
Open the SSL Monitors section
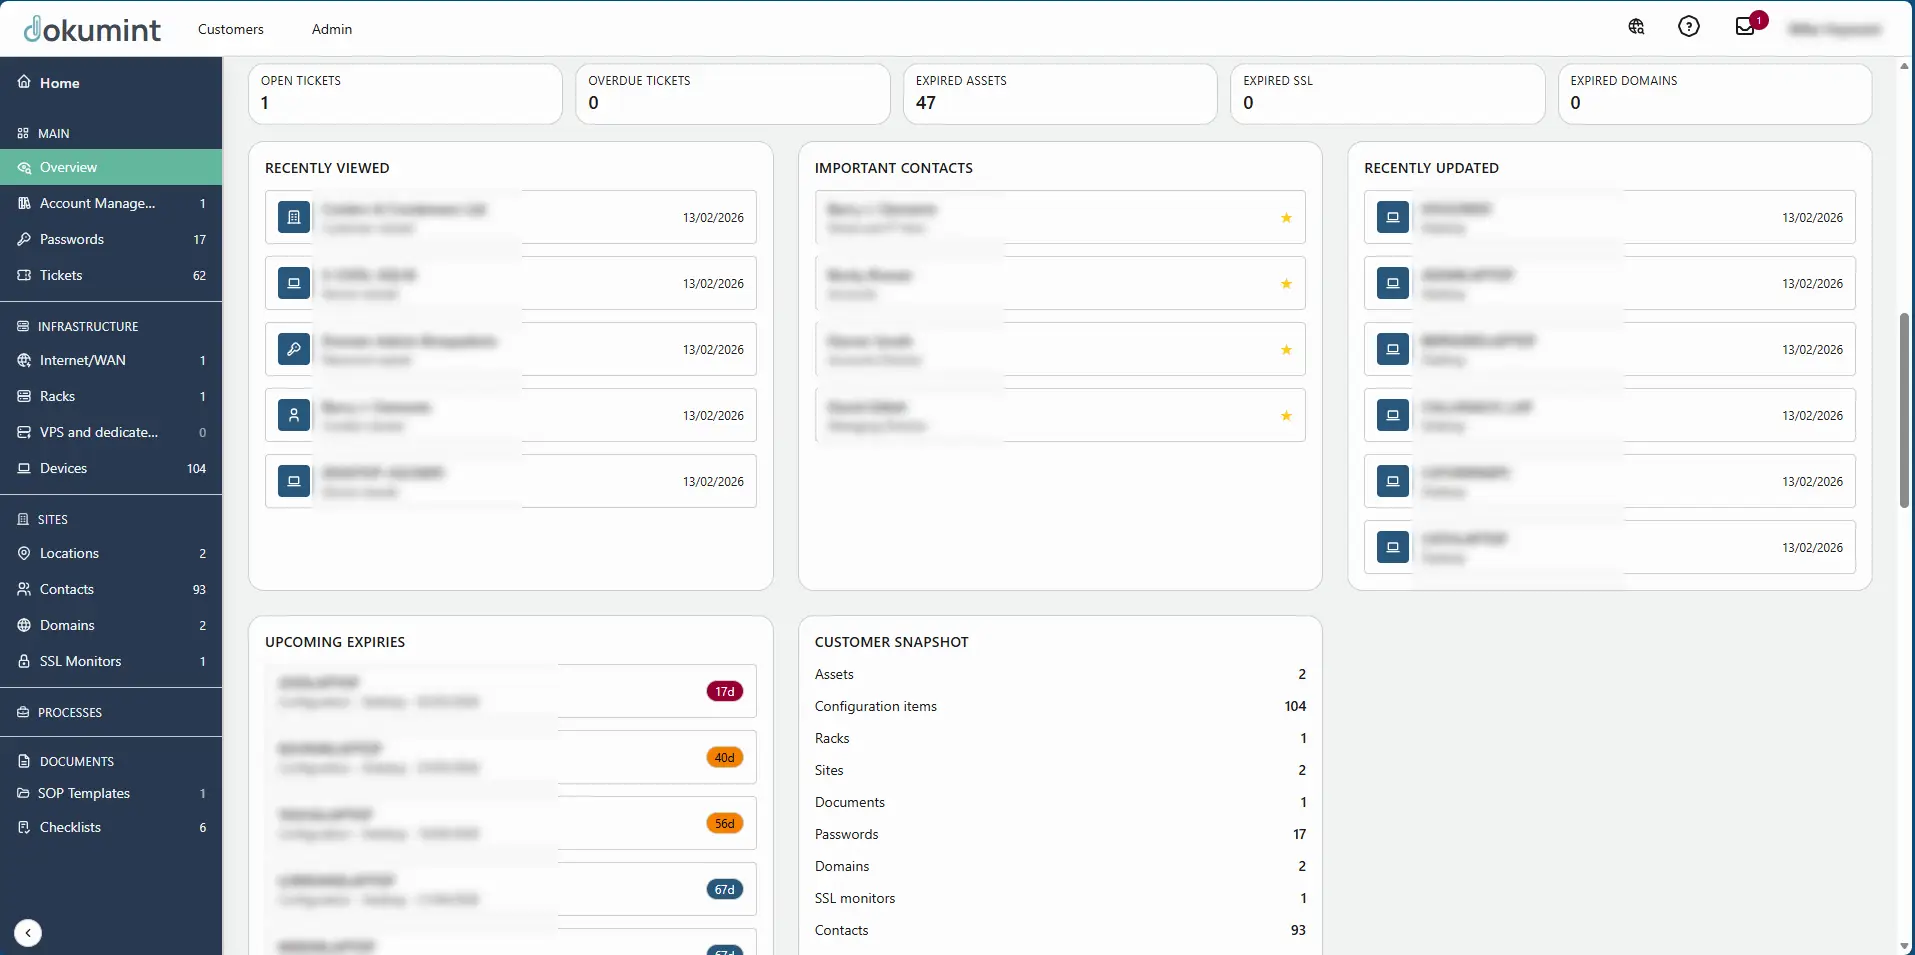pyautogui.click(x=81, y=661)
